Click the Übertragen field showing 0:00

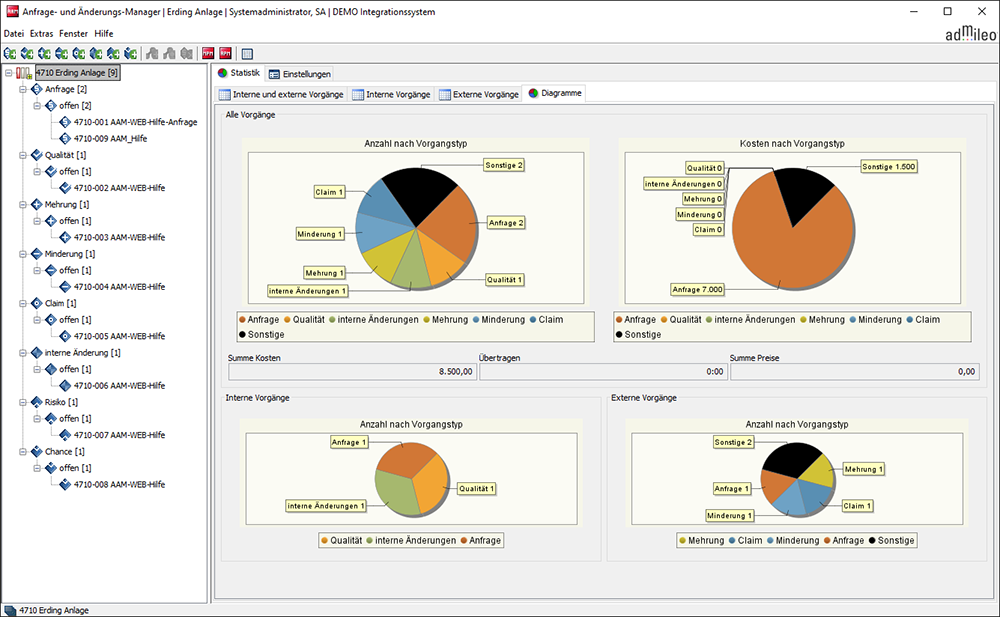[x=603, y=371]
